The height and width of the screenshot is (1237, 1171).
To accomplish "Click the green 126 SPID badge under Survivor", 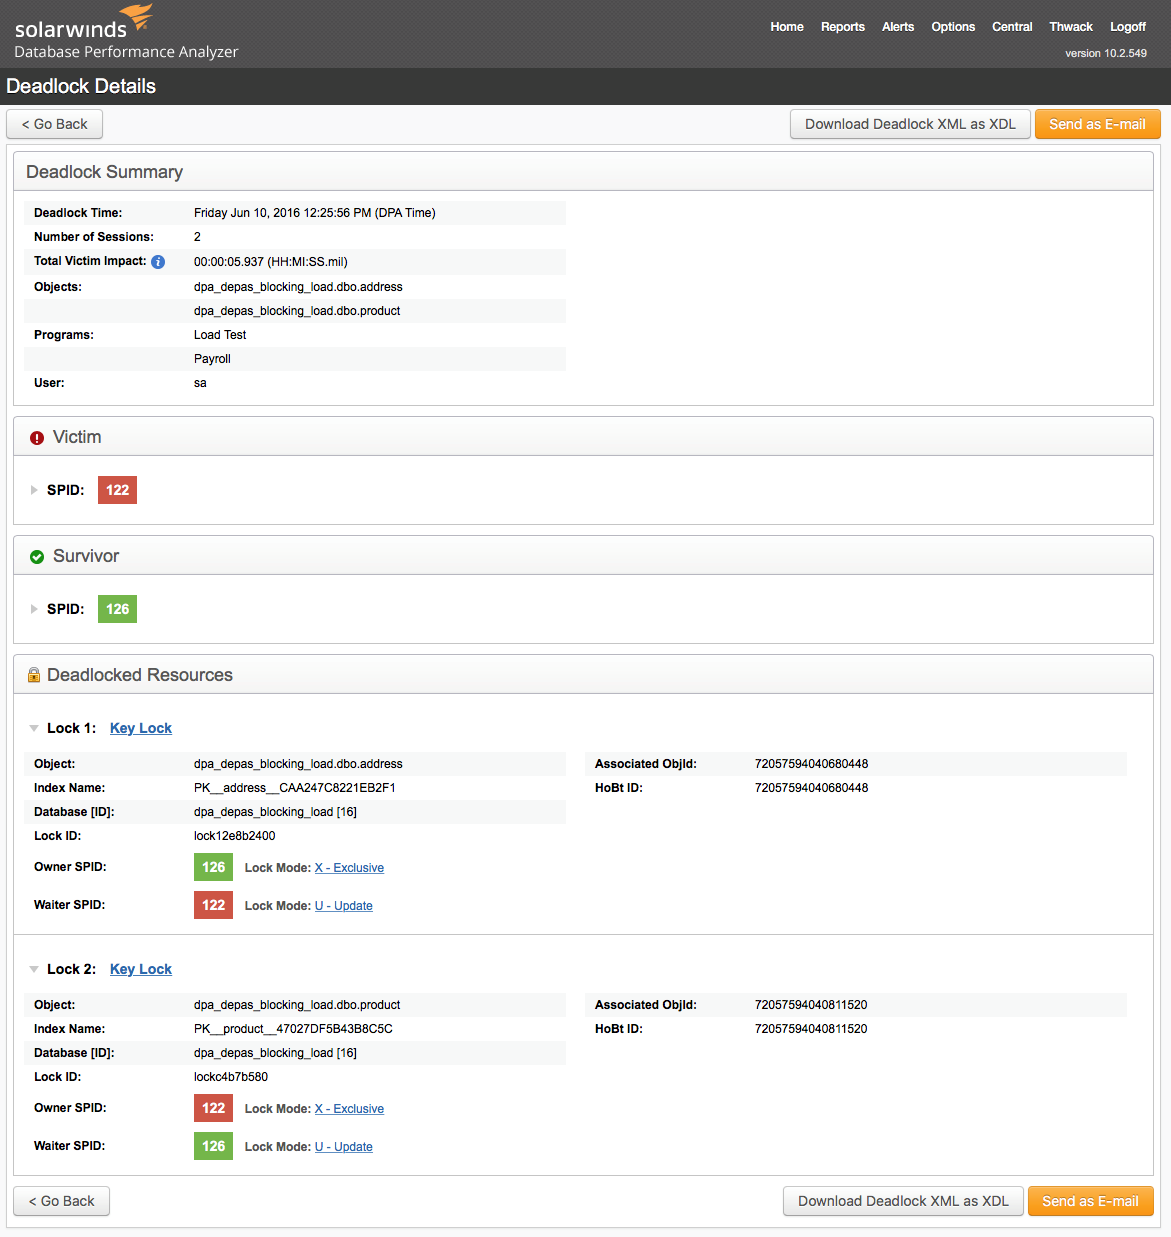I will (x=117, y=609).
